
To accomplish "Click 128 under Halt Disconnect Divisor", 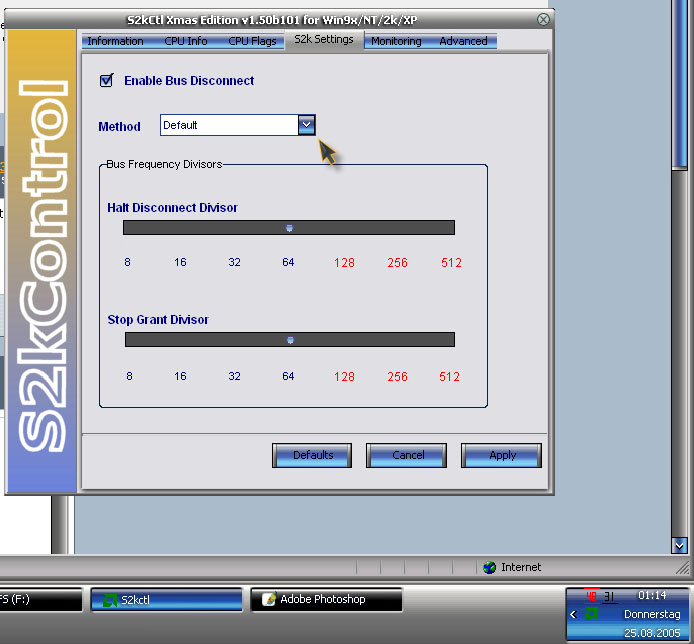I will tap(344, 263).
